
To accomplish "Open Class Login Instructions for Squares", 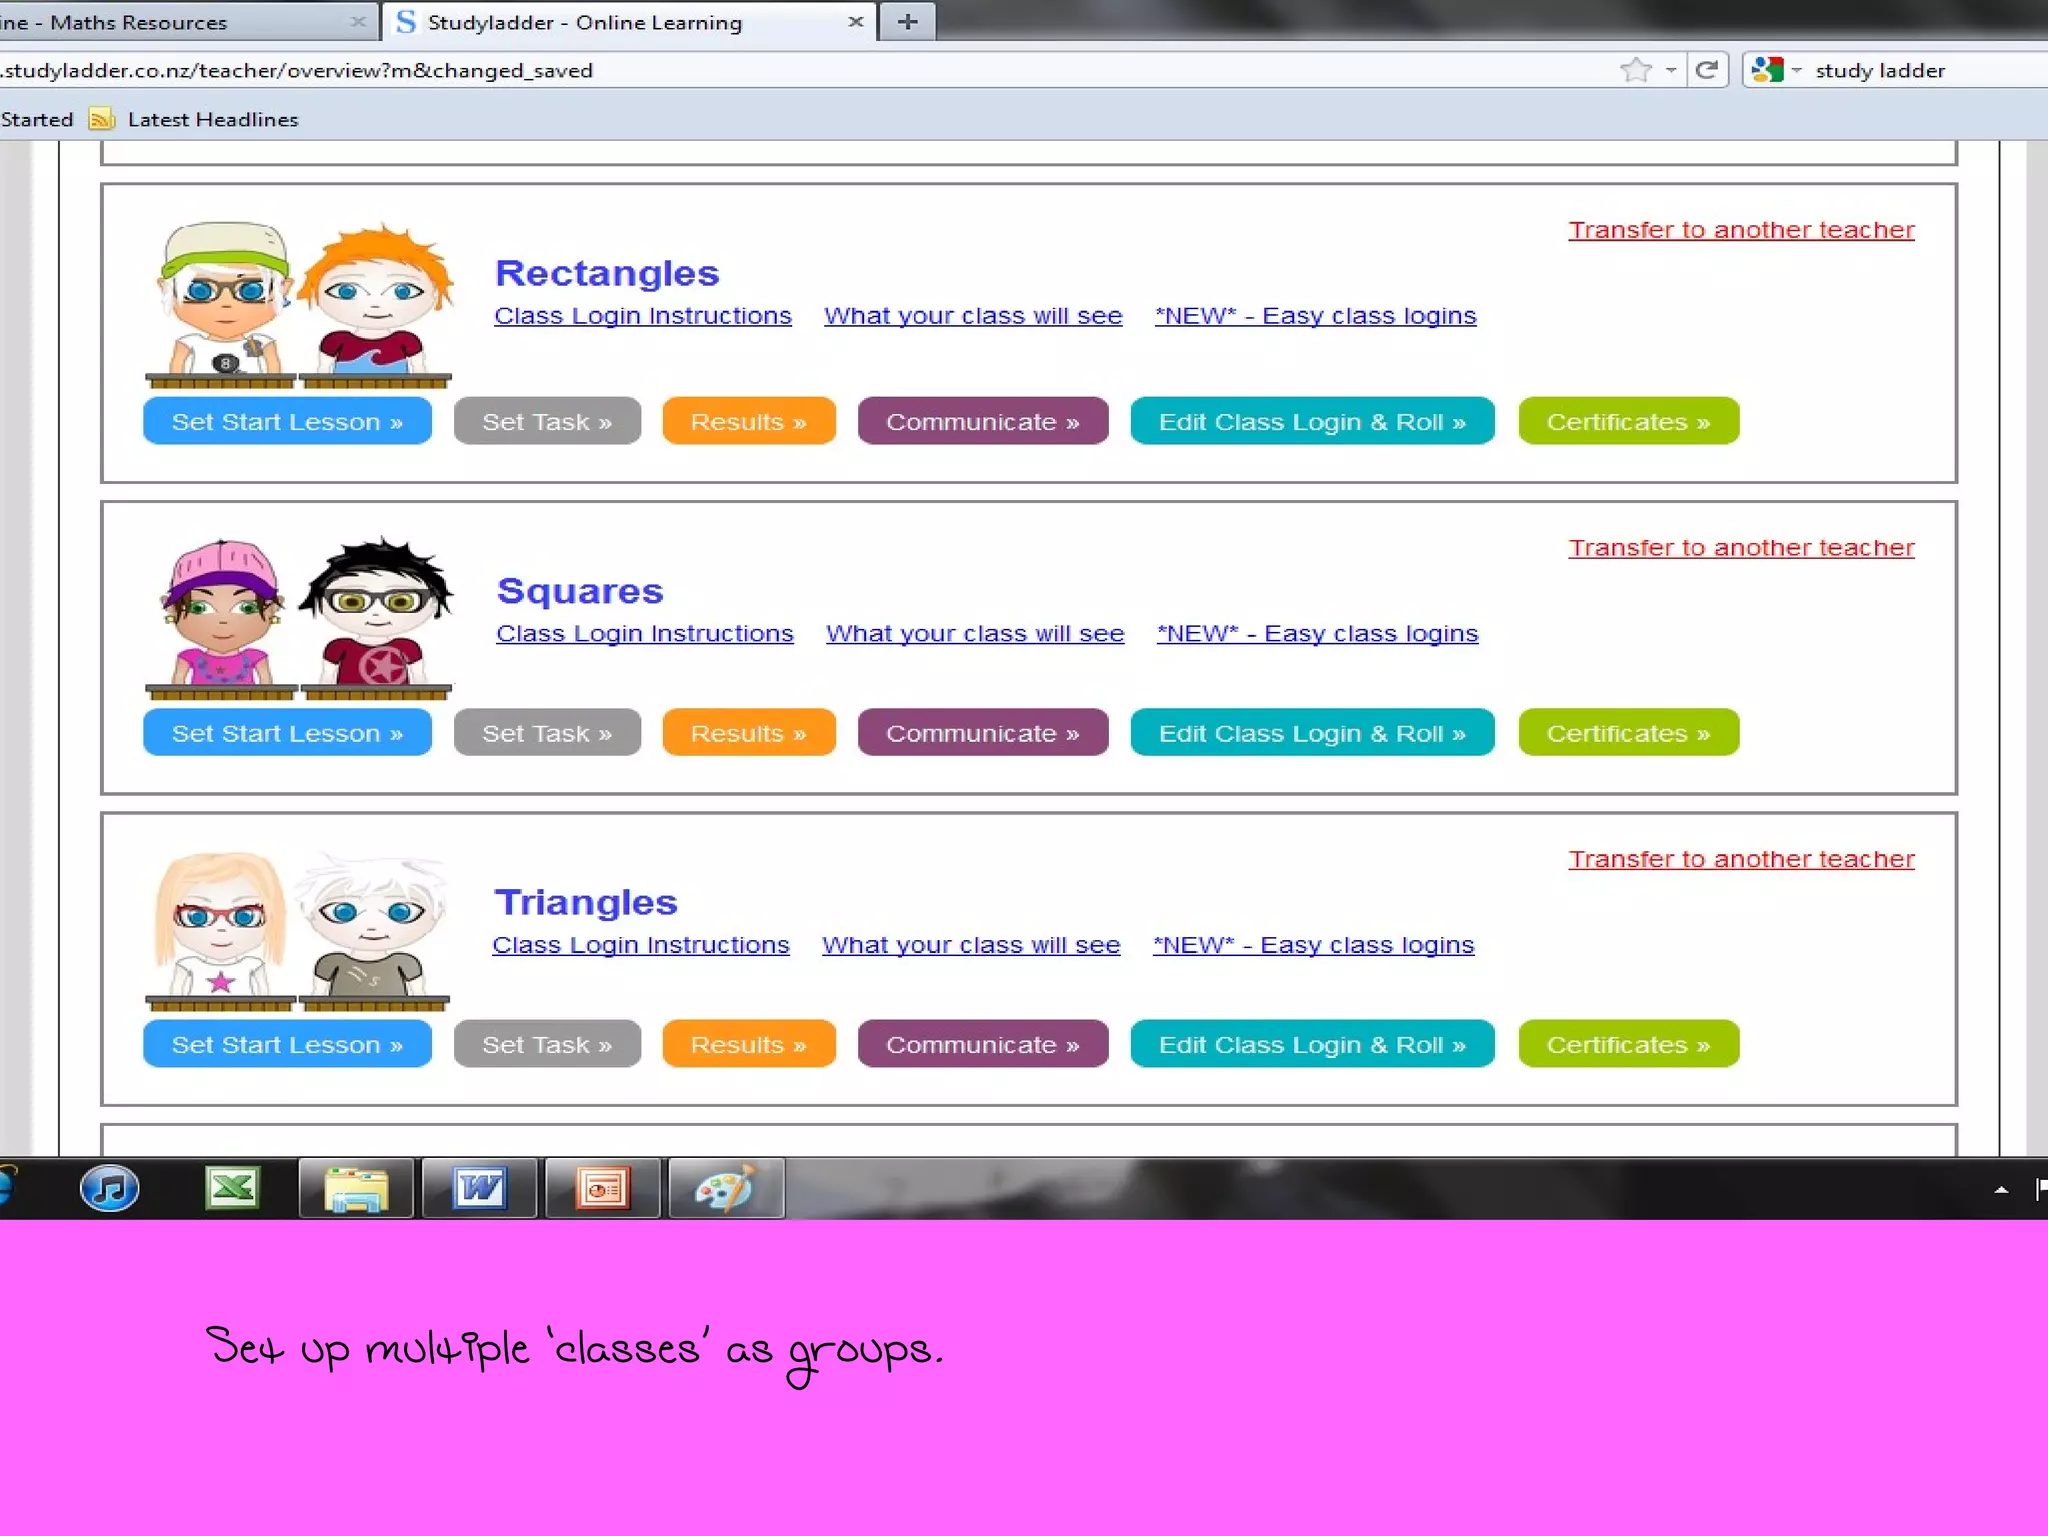I will [645, 634].
